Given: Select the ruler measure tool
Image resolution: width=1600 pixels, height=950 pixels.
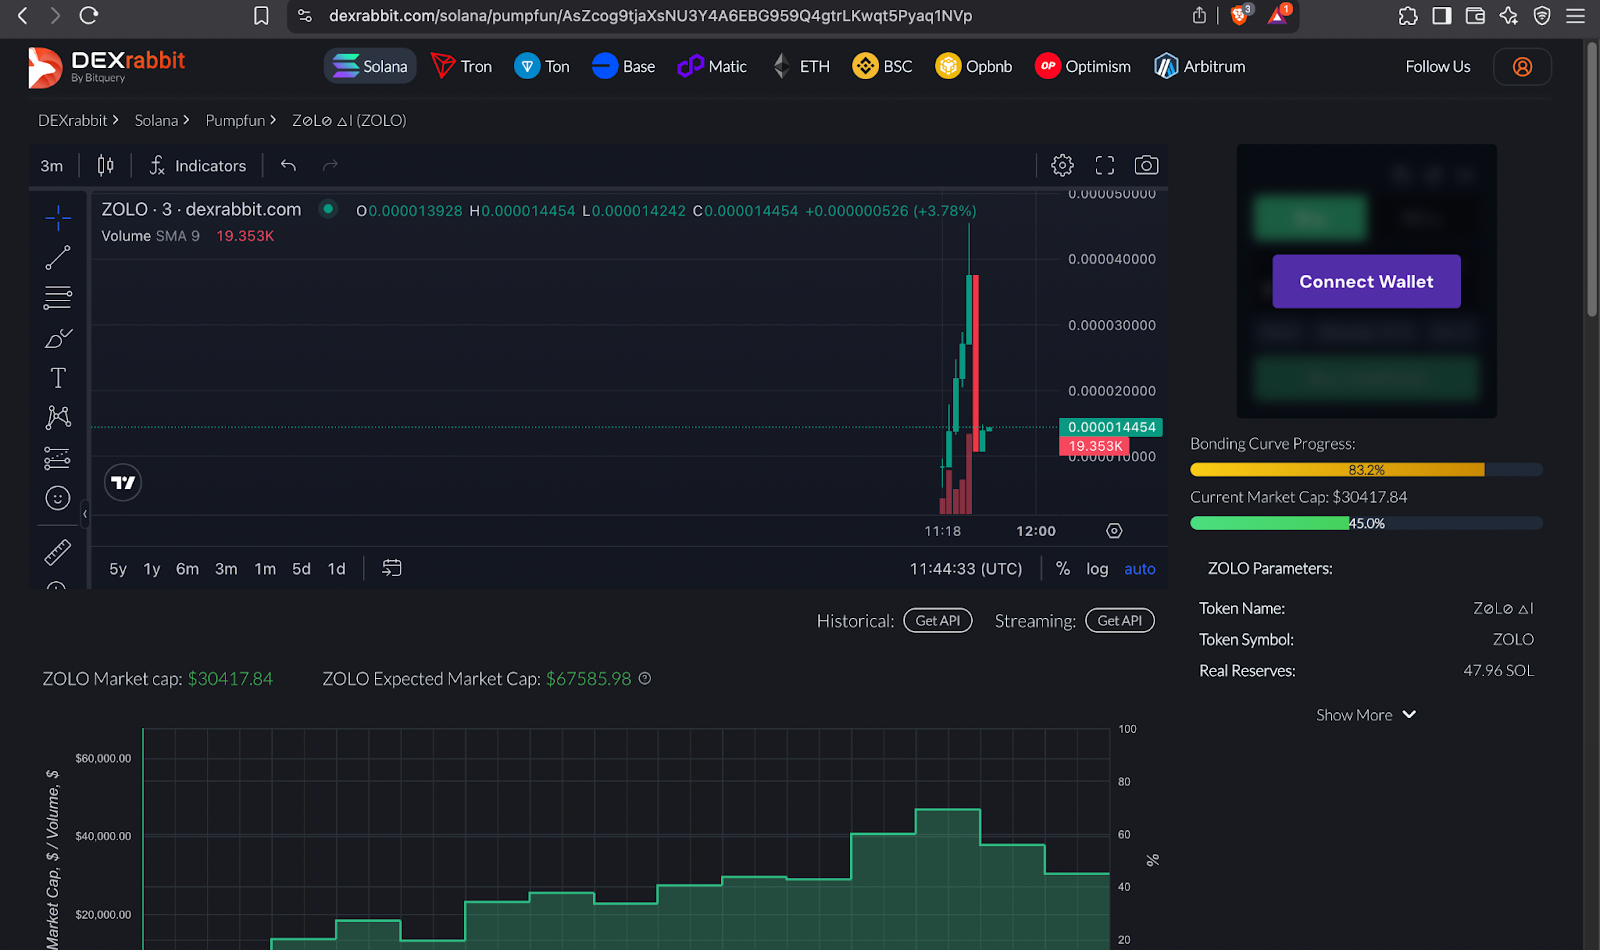Looking at the screenshot, I should pos(58,552).
